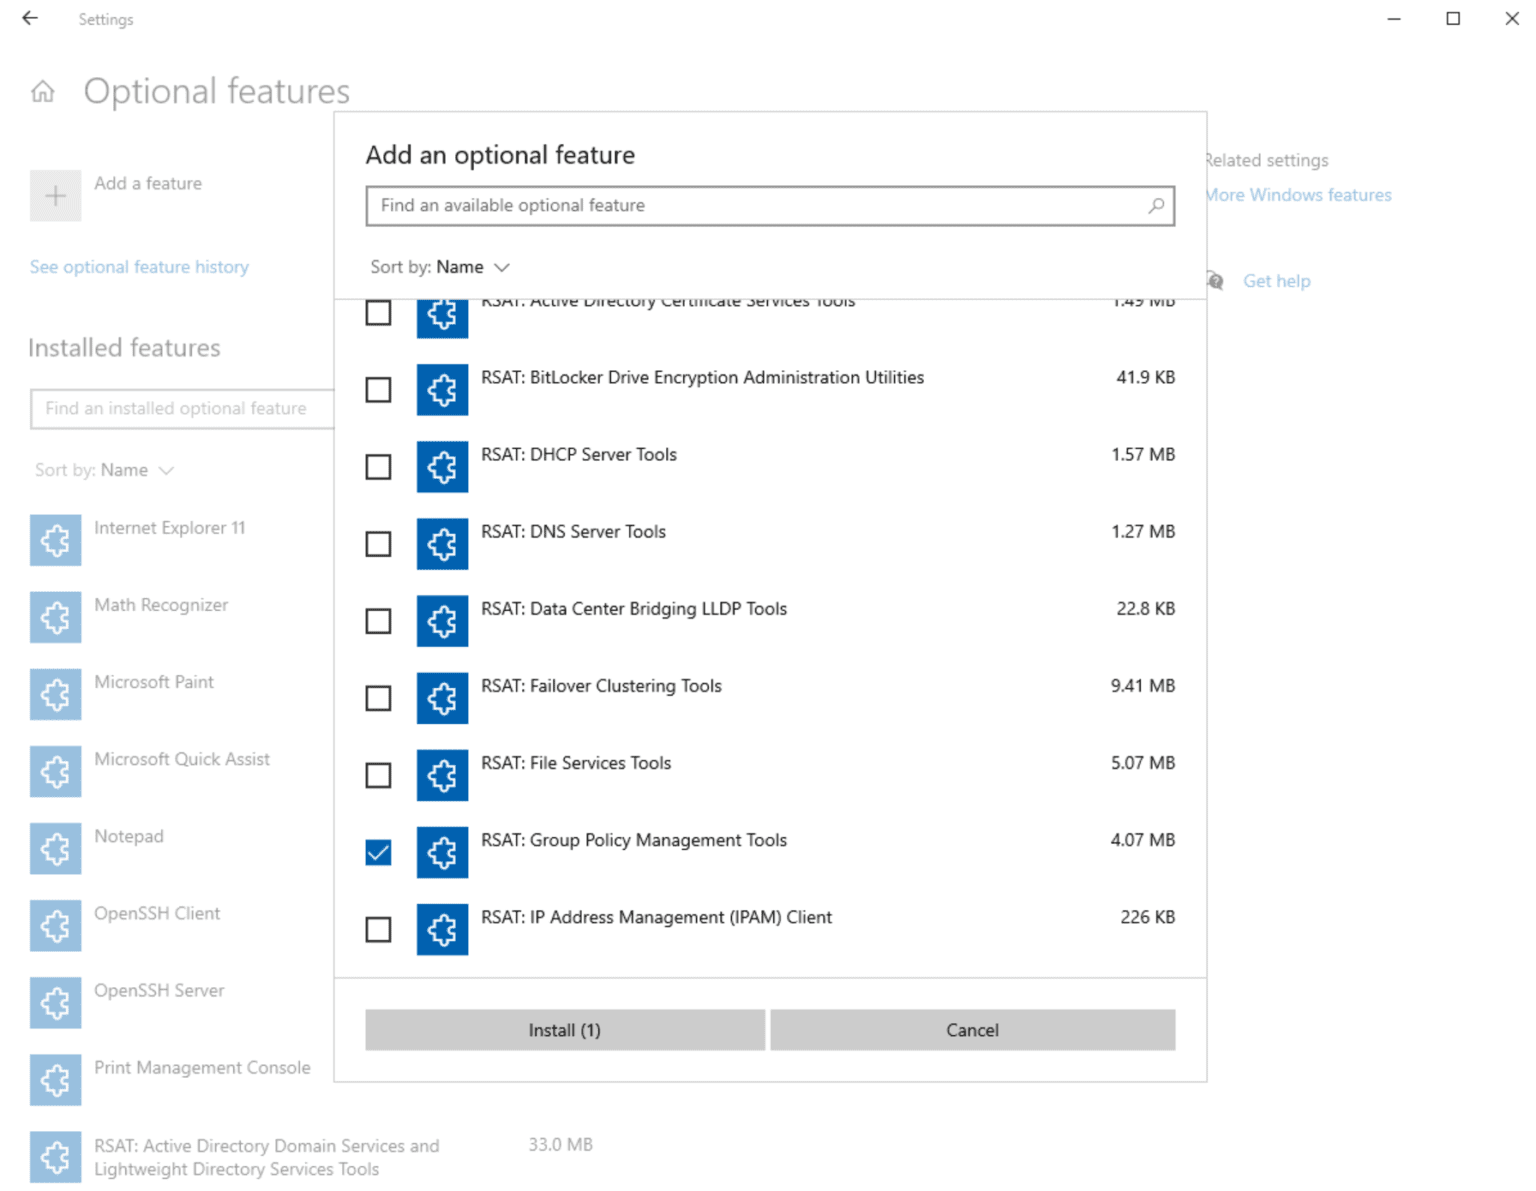
Task: Open the Sort by Name dropdown in the dialog
Action: click(x=470, y=267)
